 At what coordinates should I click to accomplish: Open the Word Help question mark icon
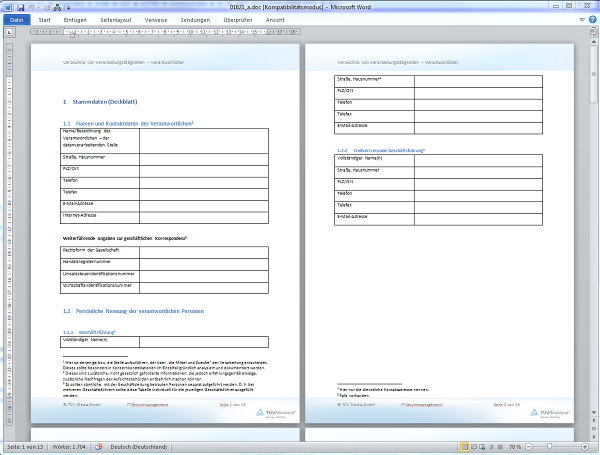(x=592, y=19)
